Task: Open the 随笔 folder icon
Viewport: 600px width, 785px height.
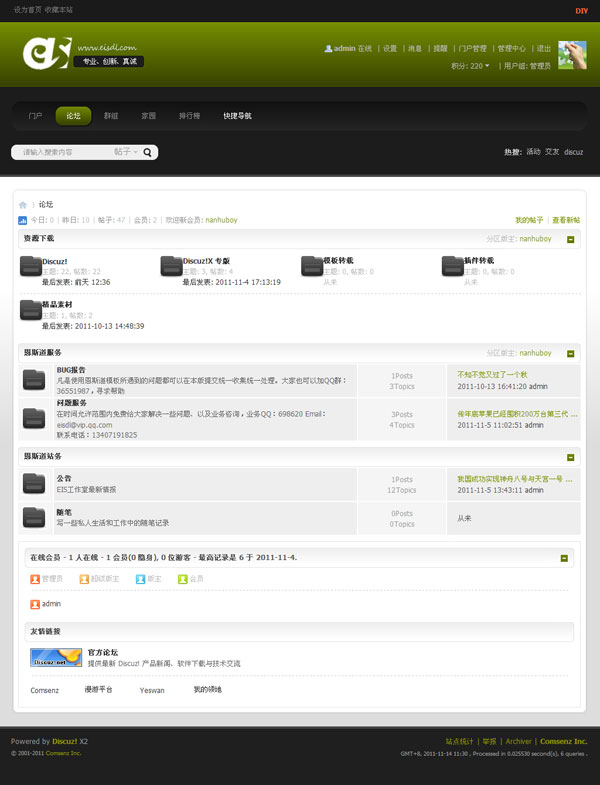Action: pyautogui.click(x=34, y=517)
